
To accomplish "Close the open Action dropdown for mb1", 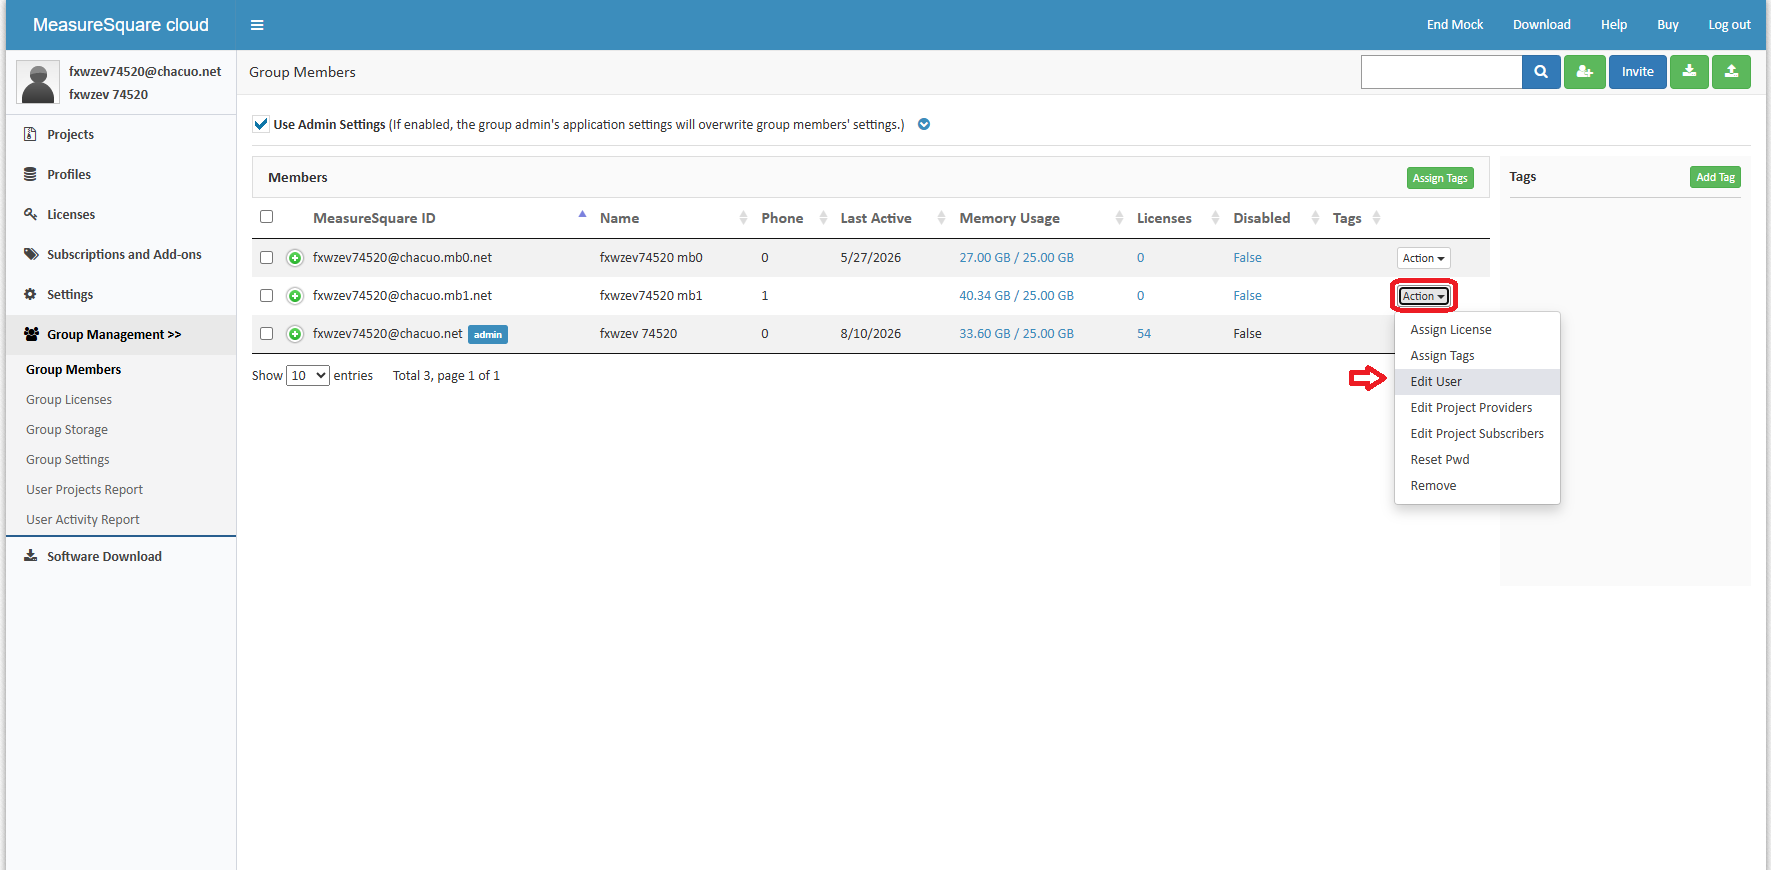I will pyautogui.click(x=1423, y=296).
